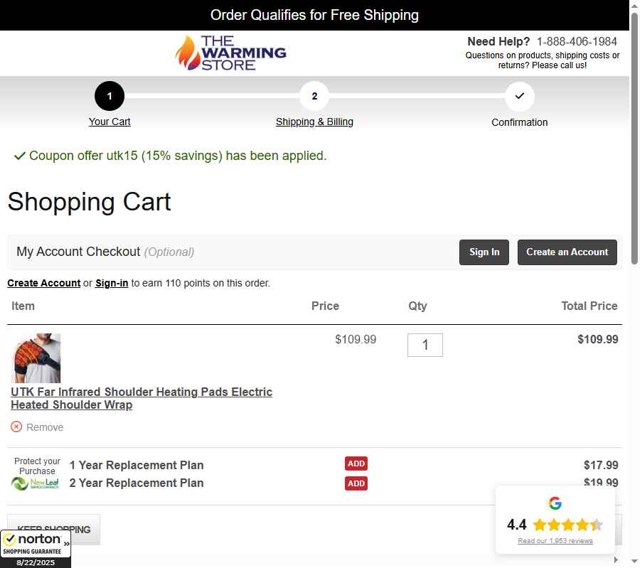Select step 2 circle in checkout progress
Image resolution: width=640 pixels, height=568 pixels.
[314, 96]
